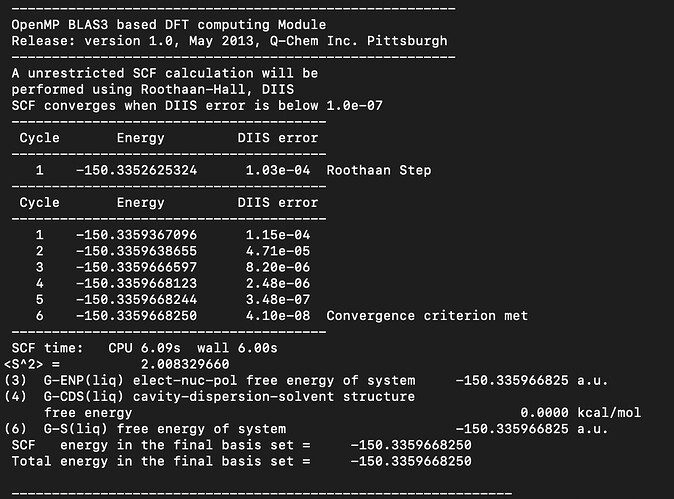
Task: Click the G-S(liq) free energy of system line
Action: tap(306, 429)
